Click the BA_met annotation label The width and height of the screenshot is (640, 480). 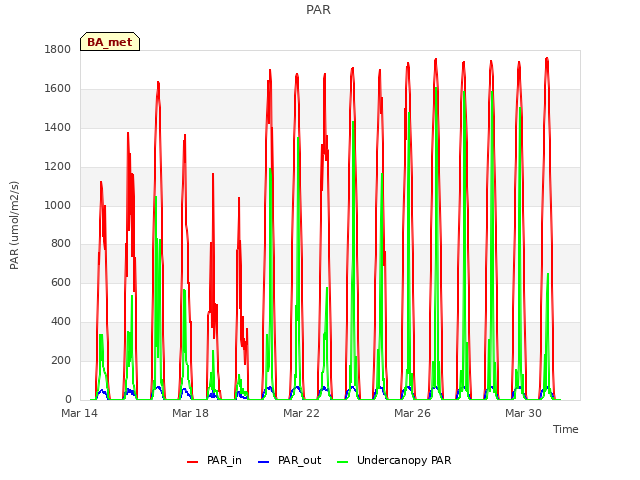click(x=110, y=42)
